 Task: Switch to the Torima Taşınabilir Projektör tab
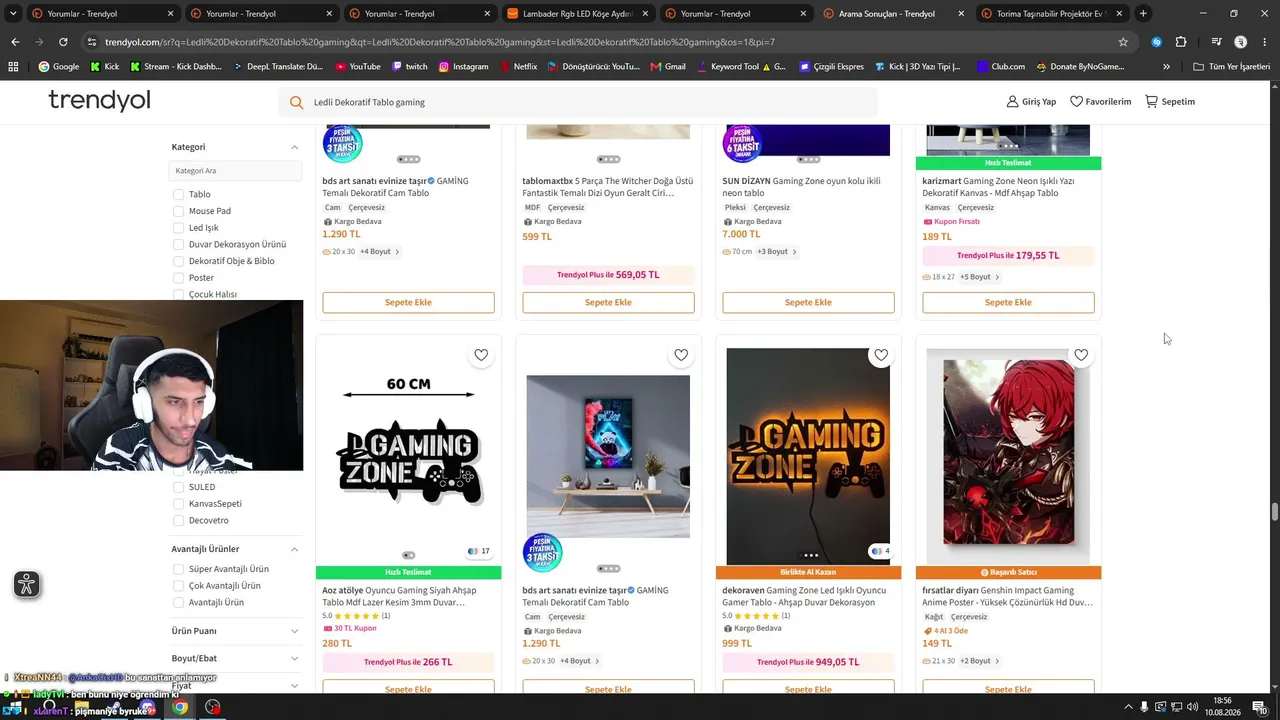1051,14
